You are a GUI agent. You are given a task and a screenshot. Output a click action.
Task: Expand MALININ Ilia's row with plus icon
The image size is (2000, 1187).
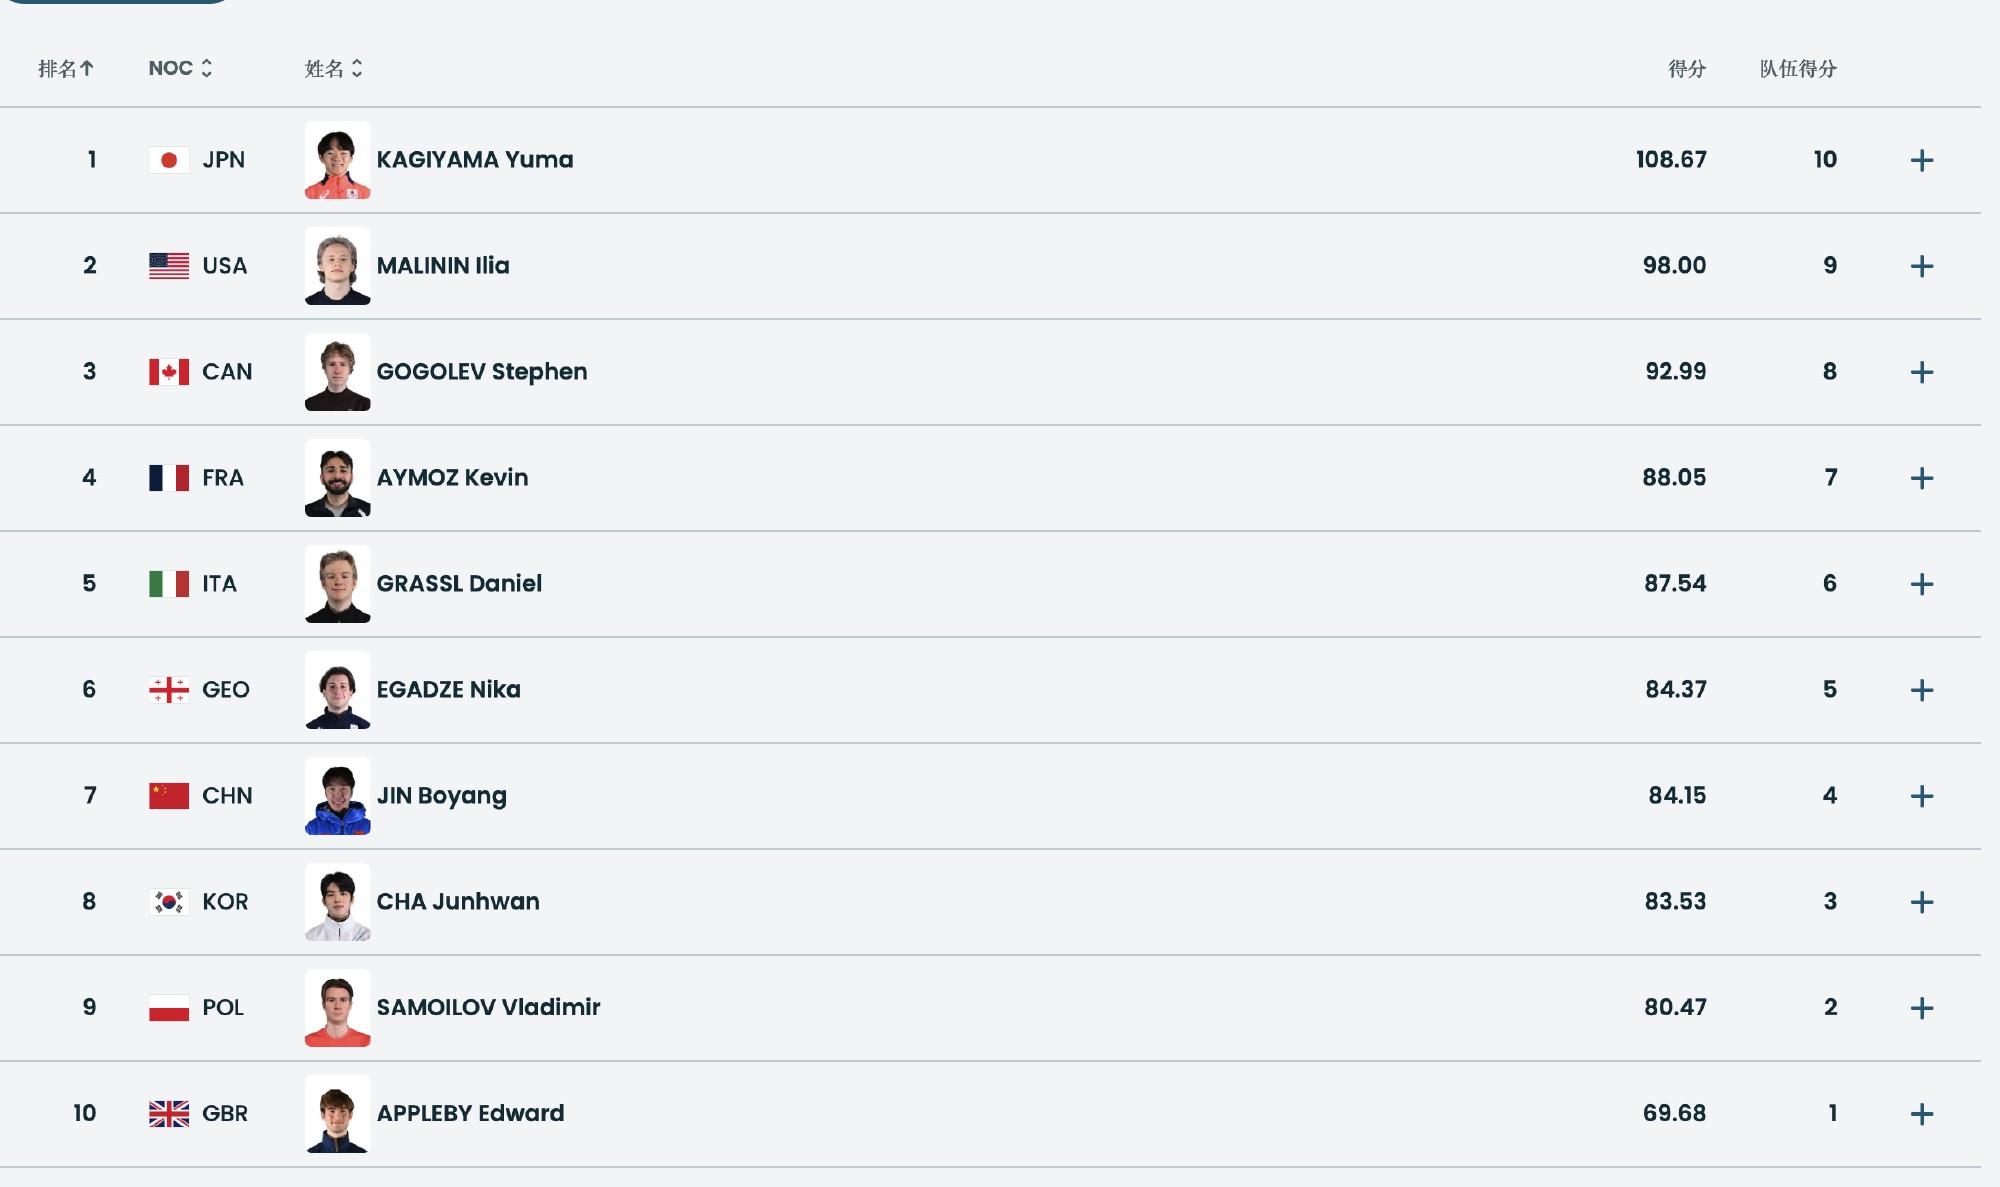pos(1921,266)
